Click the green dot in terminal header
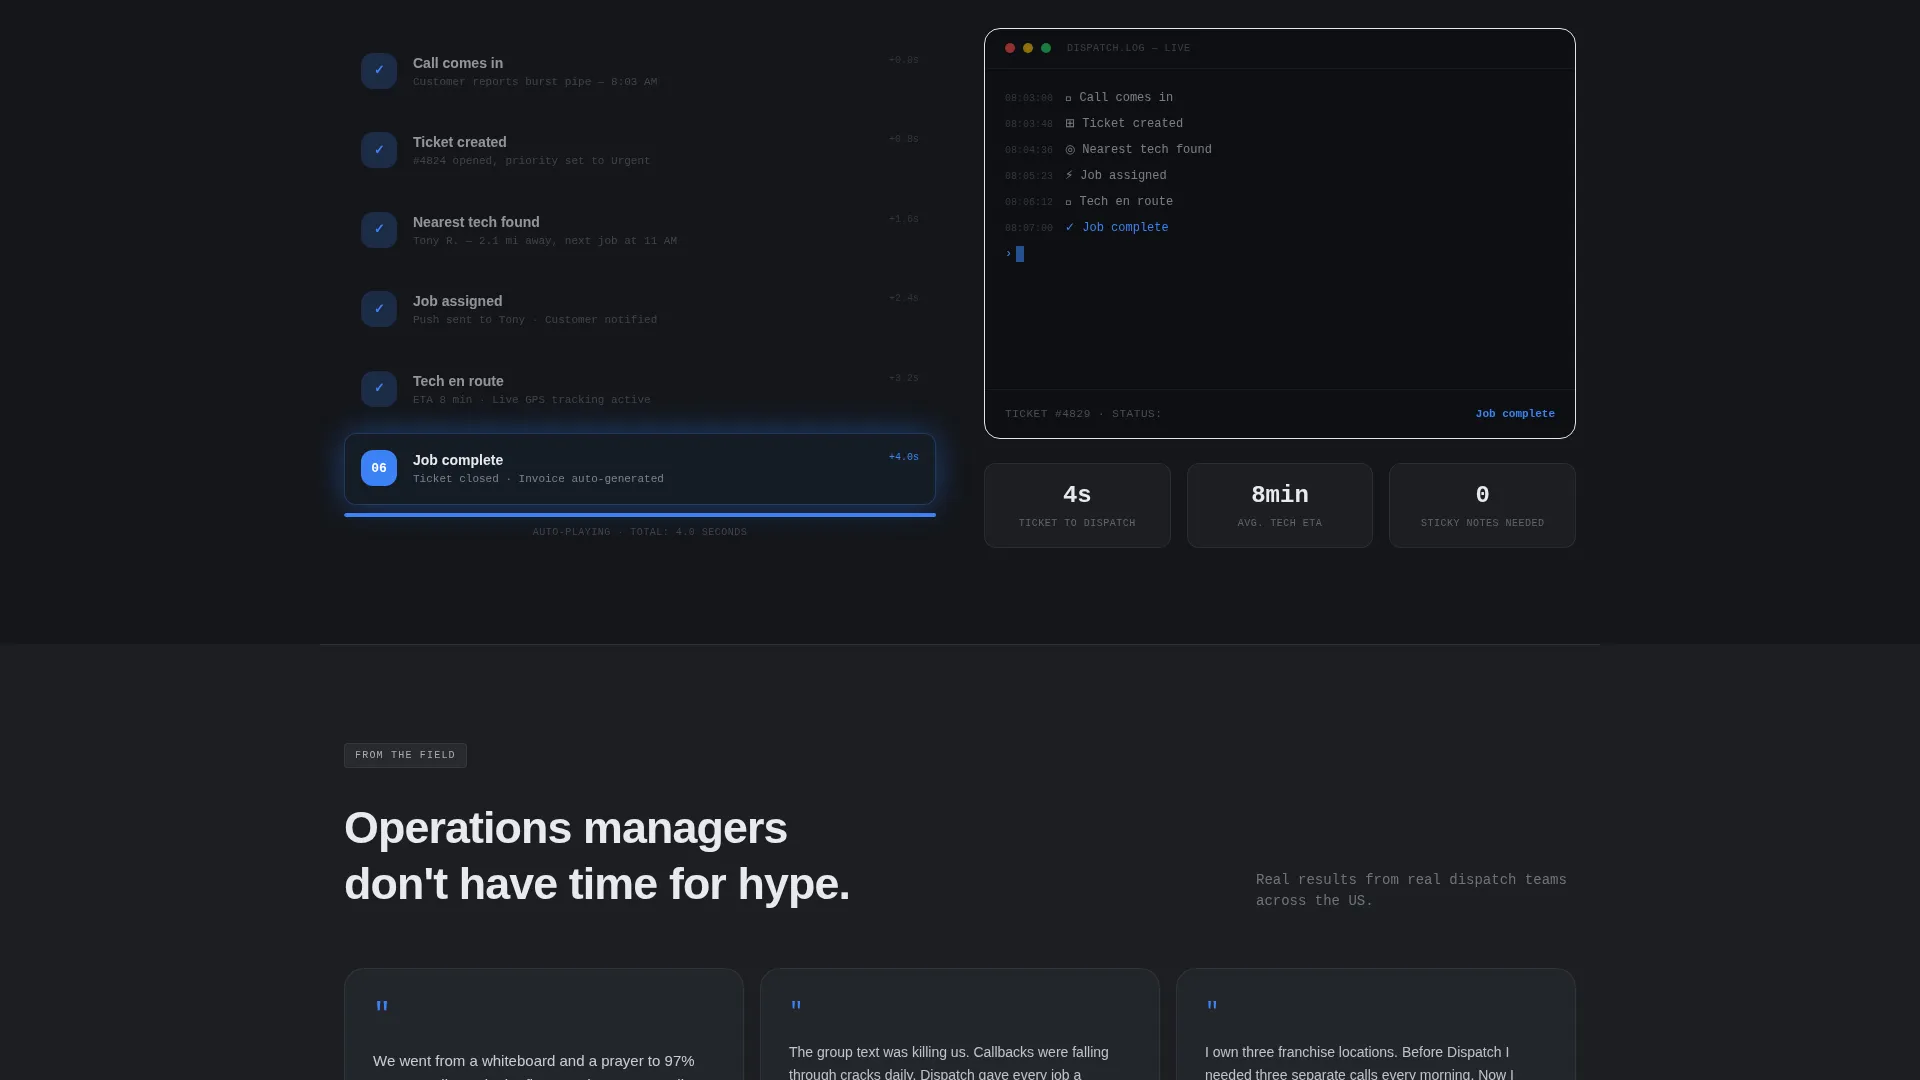Image resolution: width=1920 pixels, height=1080 pixels. [1046, 48]
